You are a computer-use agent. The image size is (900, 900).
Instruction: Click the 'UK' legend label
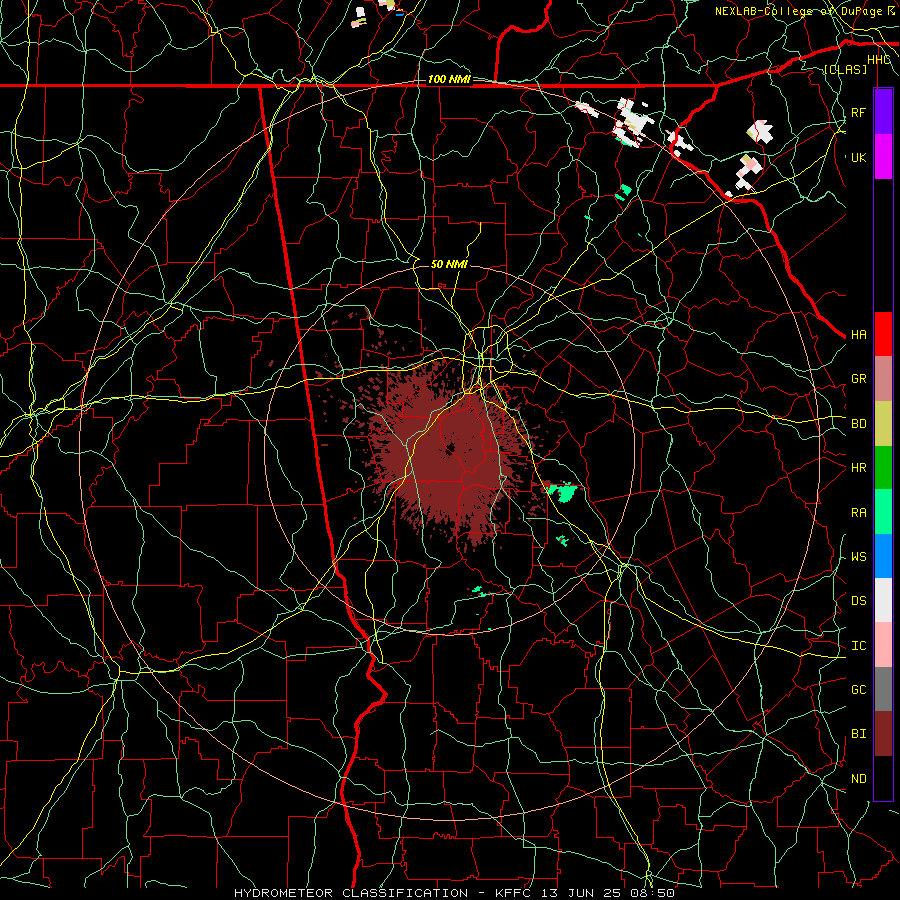pyautogui.click(x=858, y=157)
